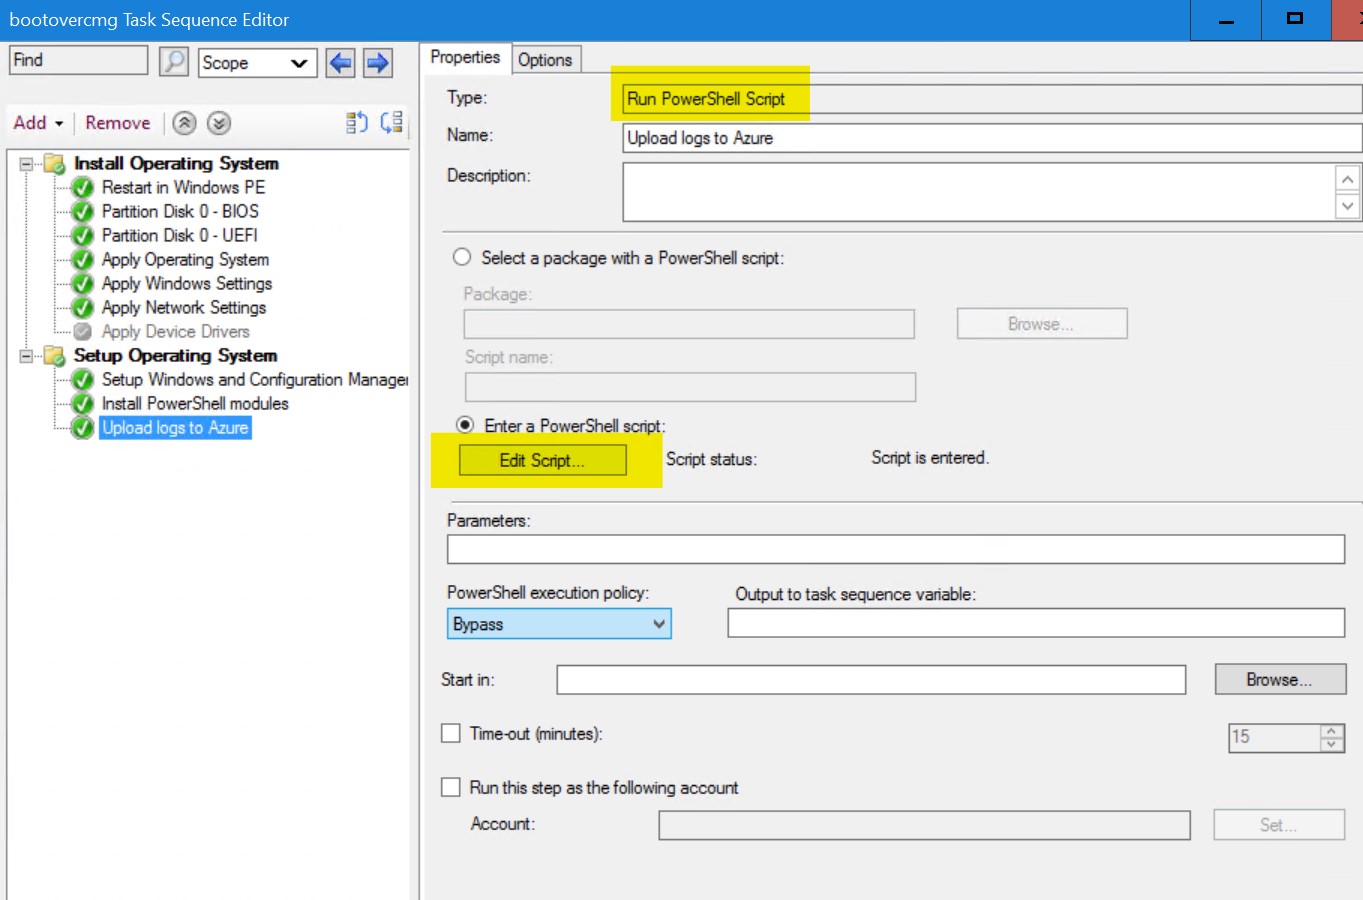
Task: Collapse Install Operating System group
Action: coord(27,163)
